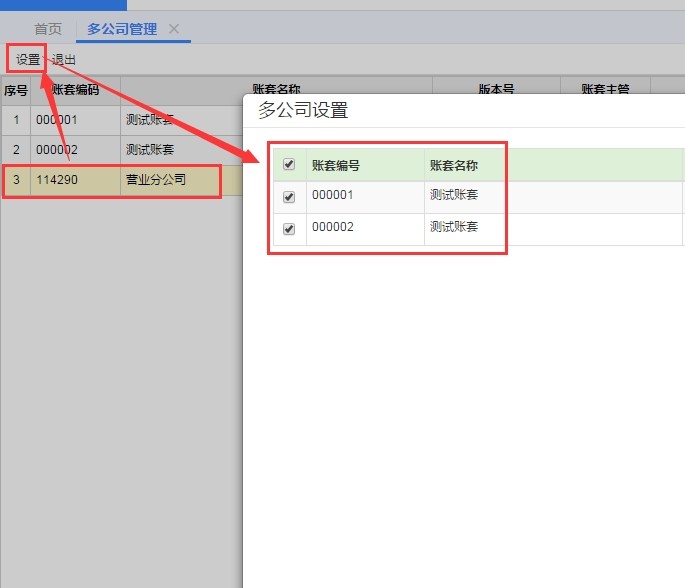Toggle the select-all checkbox in dialog header
Screen dimensions: 685x588
[289, 164]
